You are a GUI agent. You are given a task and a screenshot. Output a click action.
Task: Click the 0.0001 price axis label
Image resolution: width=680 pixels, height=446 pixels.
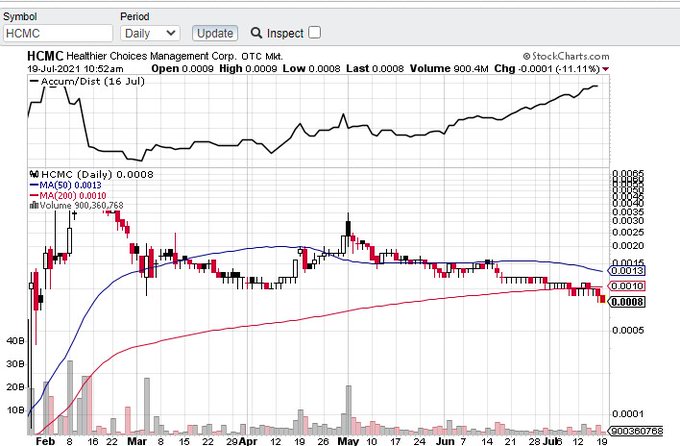coord(628,414)
